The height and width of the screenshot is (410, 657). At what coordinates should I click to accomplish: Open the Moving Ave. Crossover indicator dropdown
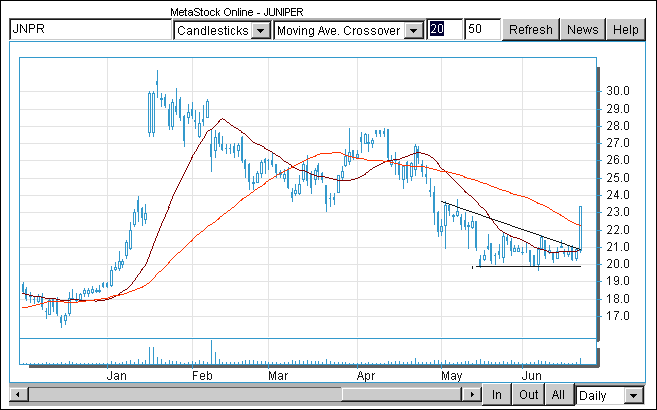349,30
